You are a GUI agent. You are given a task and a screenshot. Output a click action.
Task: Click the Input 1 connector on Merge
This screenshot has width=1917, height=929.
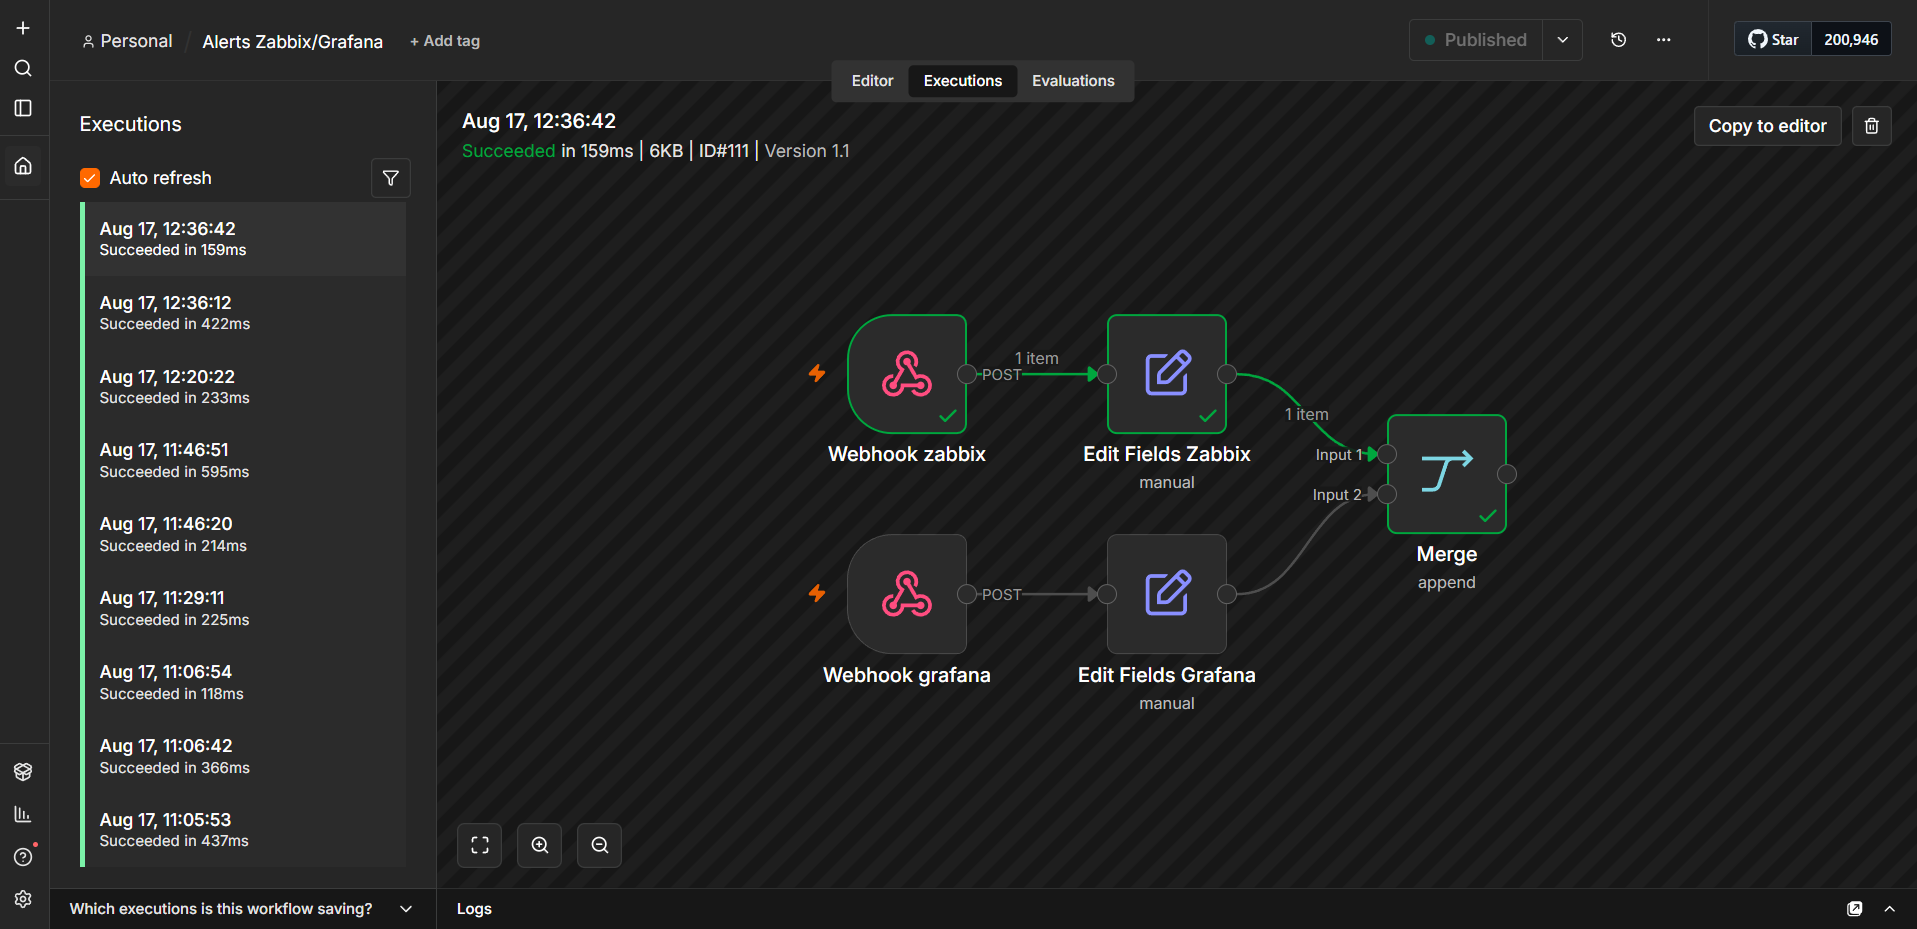pyautogui.click(x=1387, y=454)
